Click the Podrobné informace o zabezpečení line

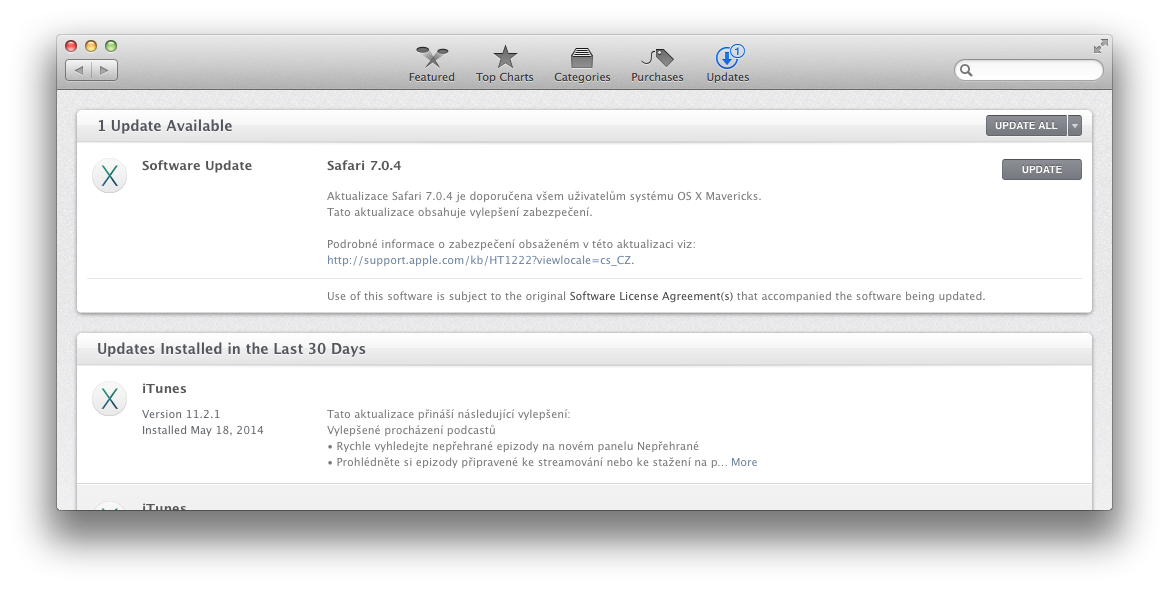tap(511, 244)
